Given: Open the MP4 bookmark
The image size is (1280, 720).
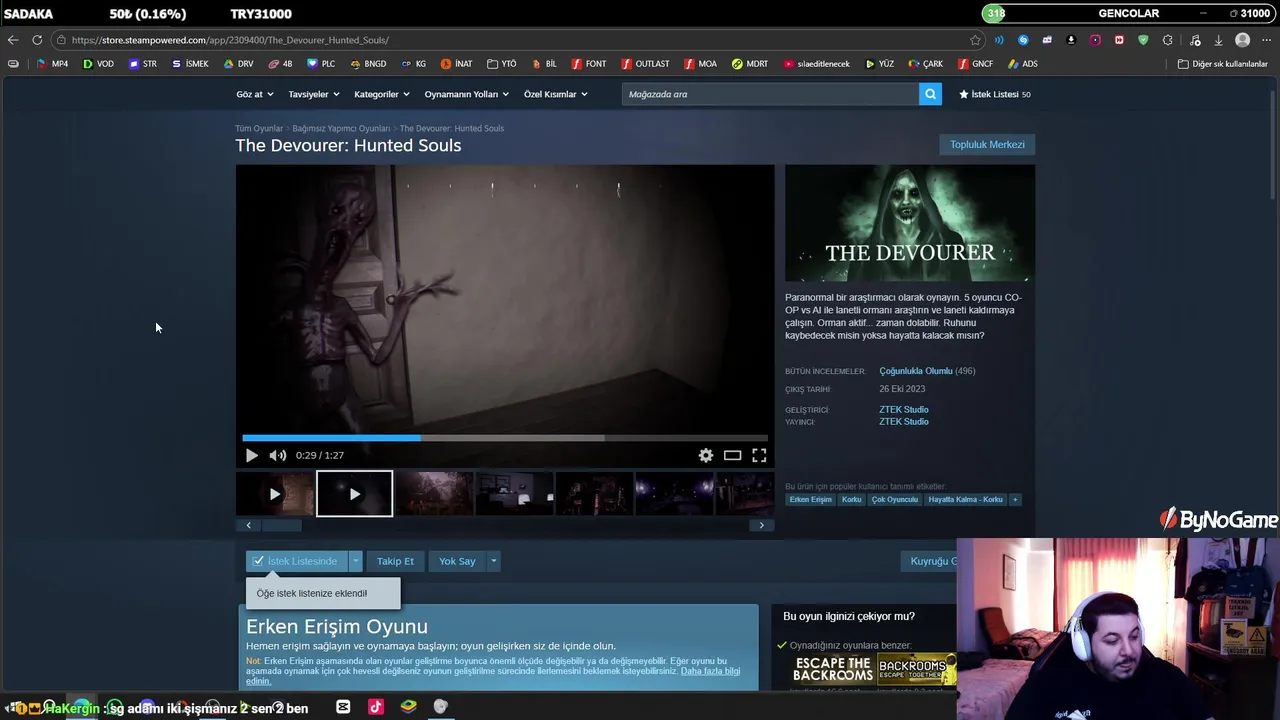Looking at the screenshot, I should click(52, 64).
